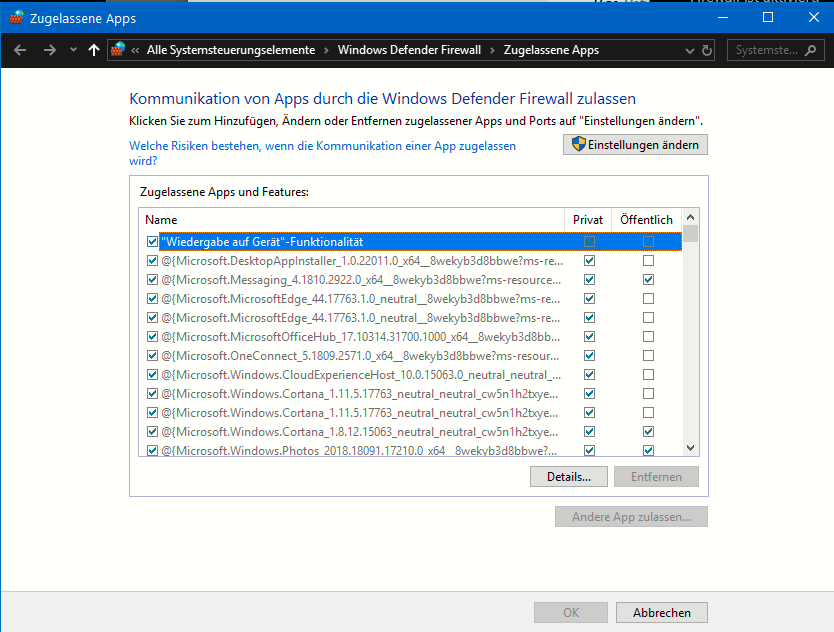The width and height of the screenshot is (834, 632).
Task: Toggle Privat checkbox for Windows.Photos
Action: pos(589,451)
